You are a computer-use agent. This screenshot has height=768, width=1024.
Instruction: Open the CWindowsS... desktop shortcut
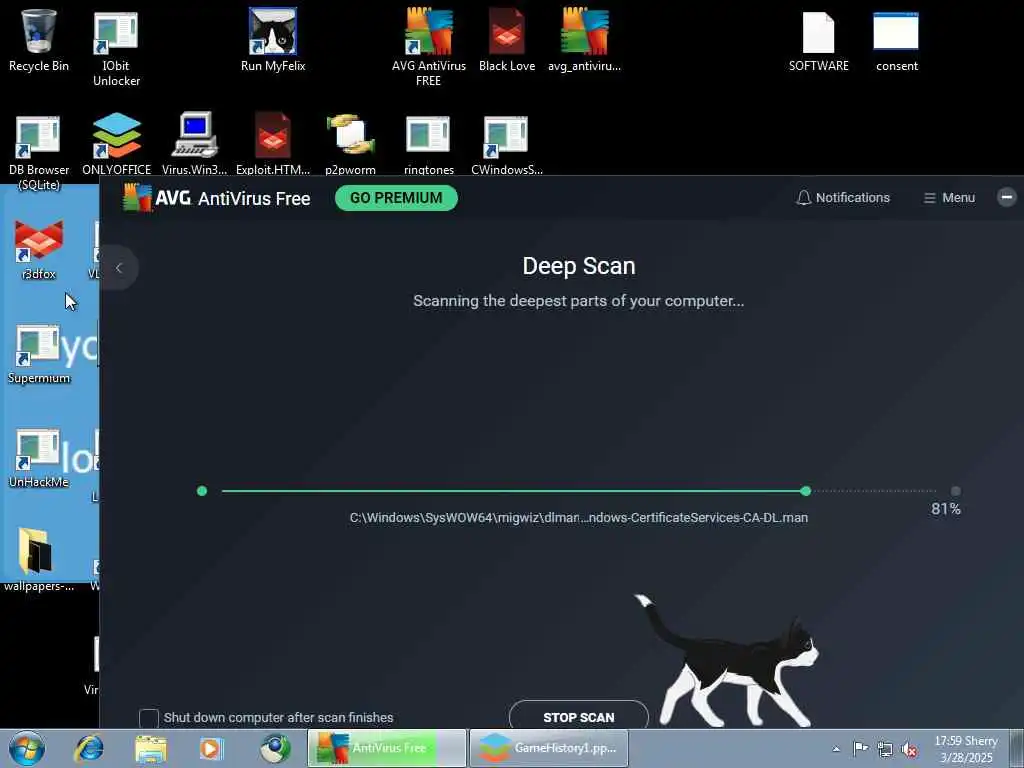tap(507, 144)
